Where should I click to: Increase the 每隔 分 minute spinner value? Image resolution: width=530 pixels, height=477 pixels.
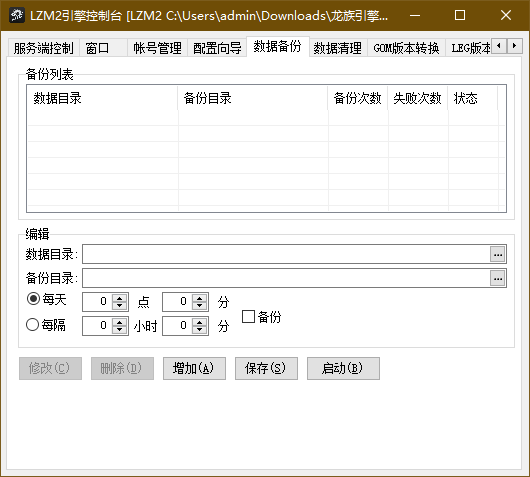[199, 322]
